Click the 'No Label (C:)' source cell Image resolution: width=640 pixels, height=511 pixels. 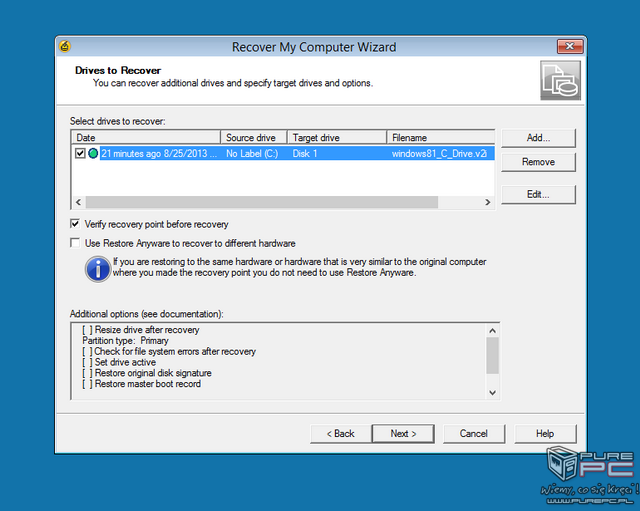tap(252, 153)
